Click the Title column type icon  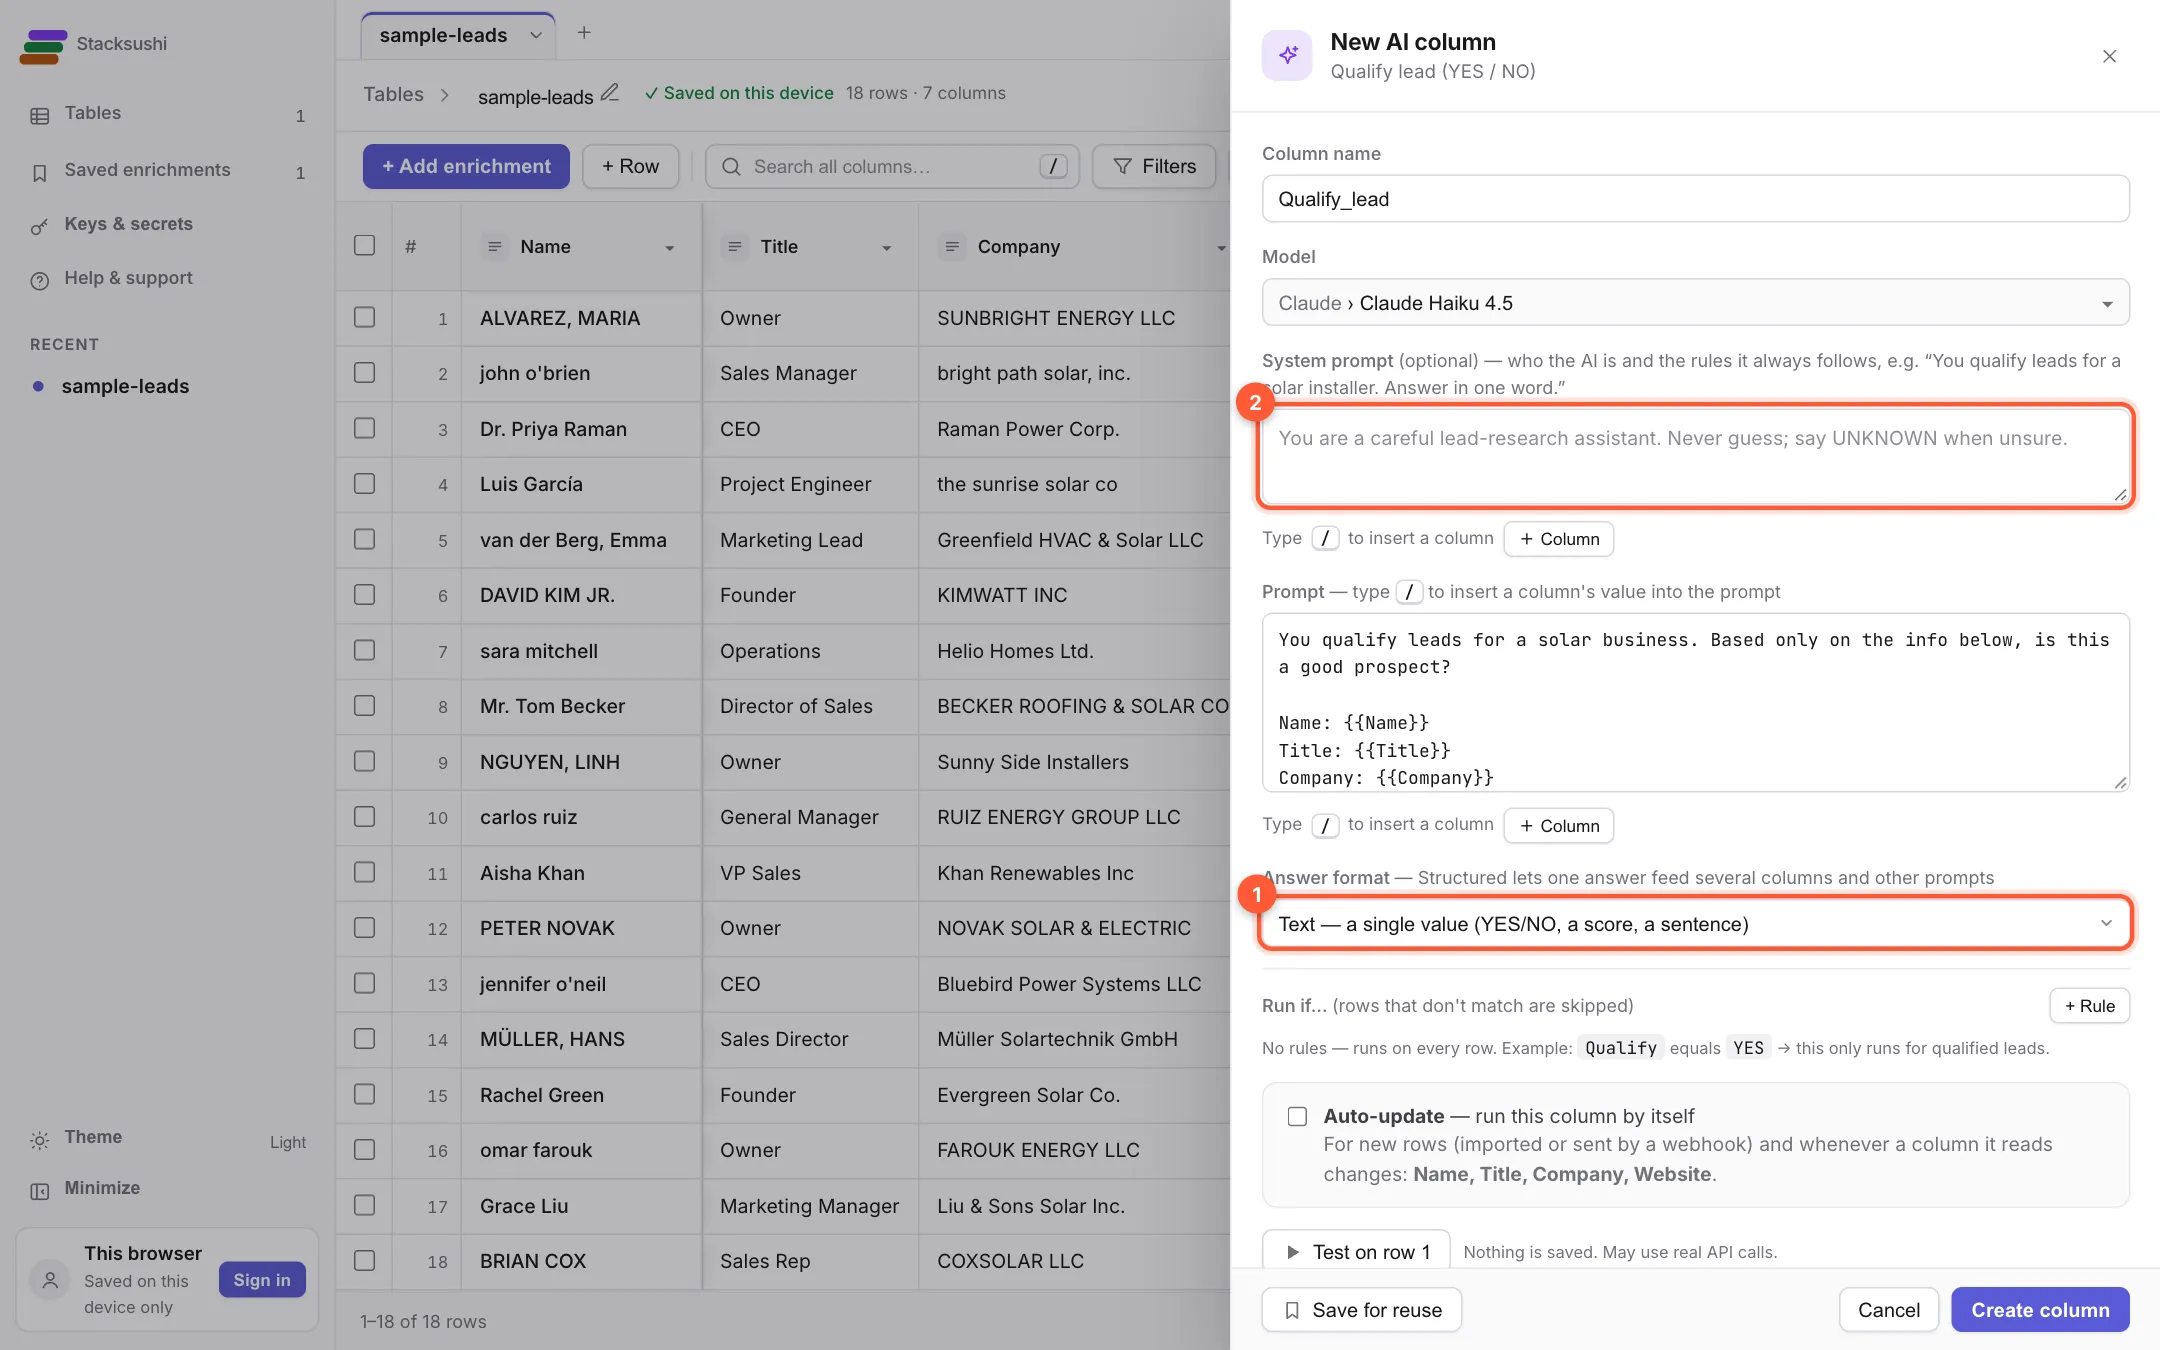(735, 247)
